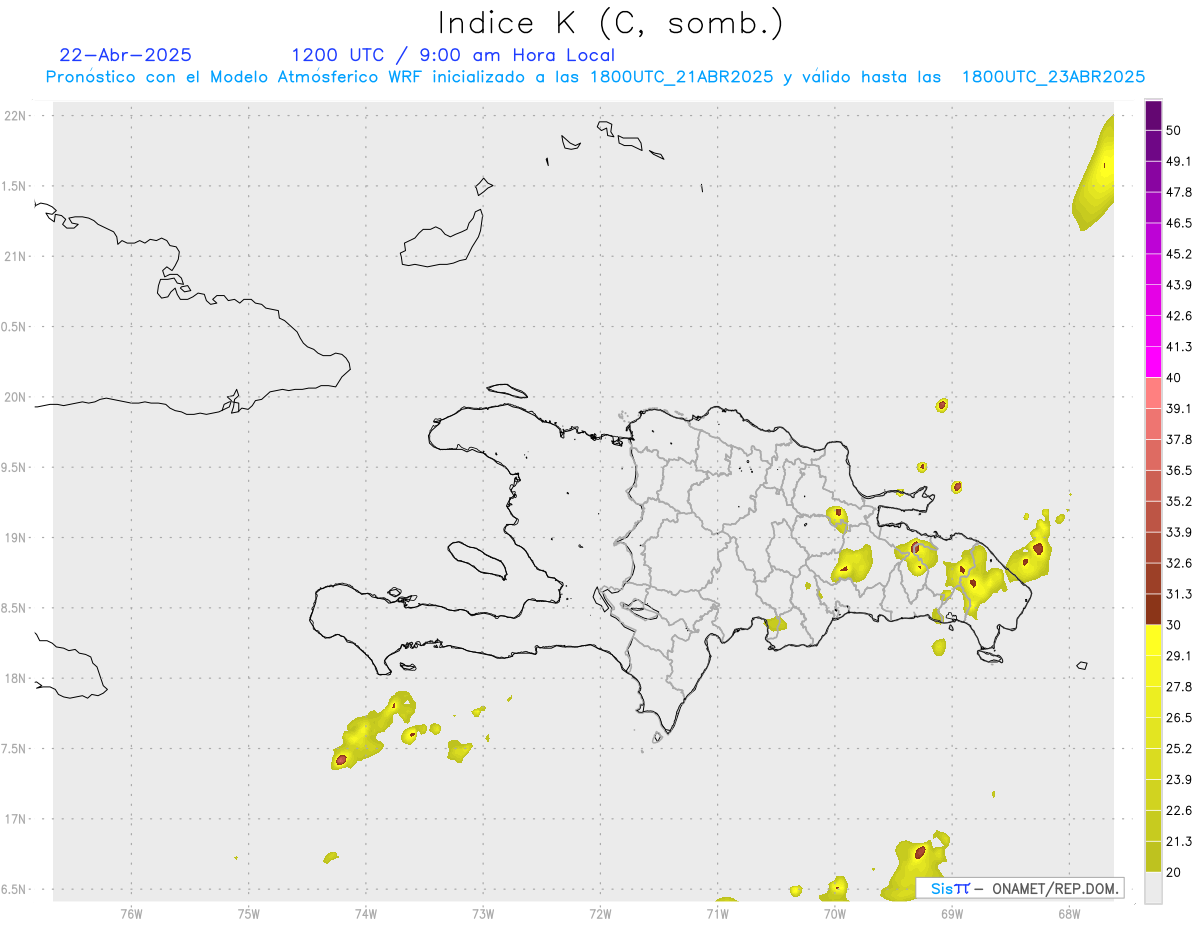Click the colorbar value "39.1"

tap(1179, 409)
